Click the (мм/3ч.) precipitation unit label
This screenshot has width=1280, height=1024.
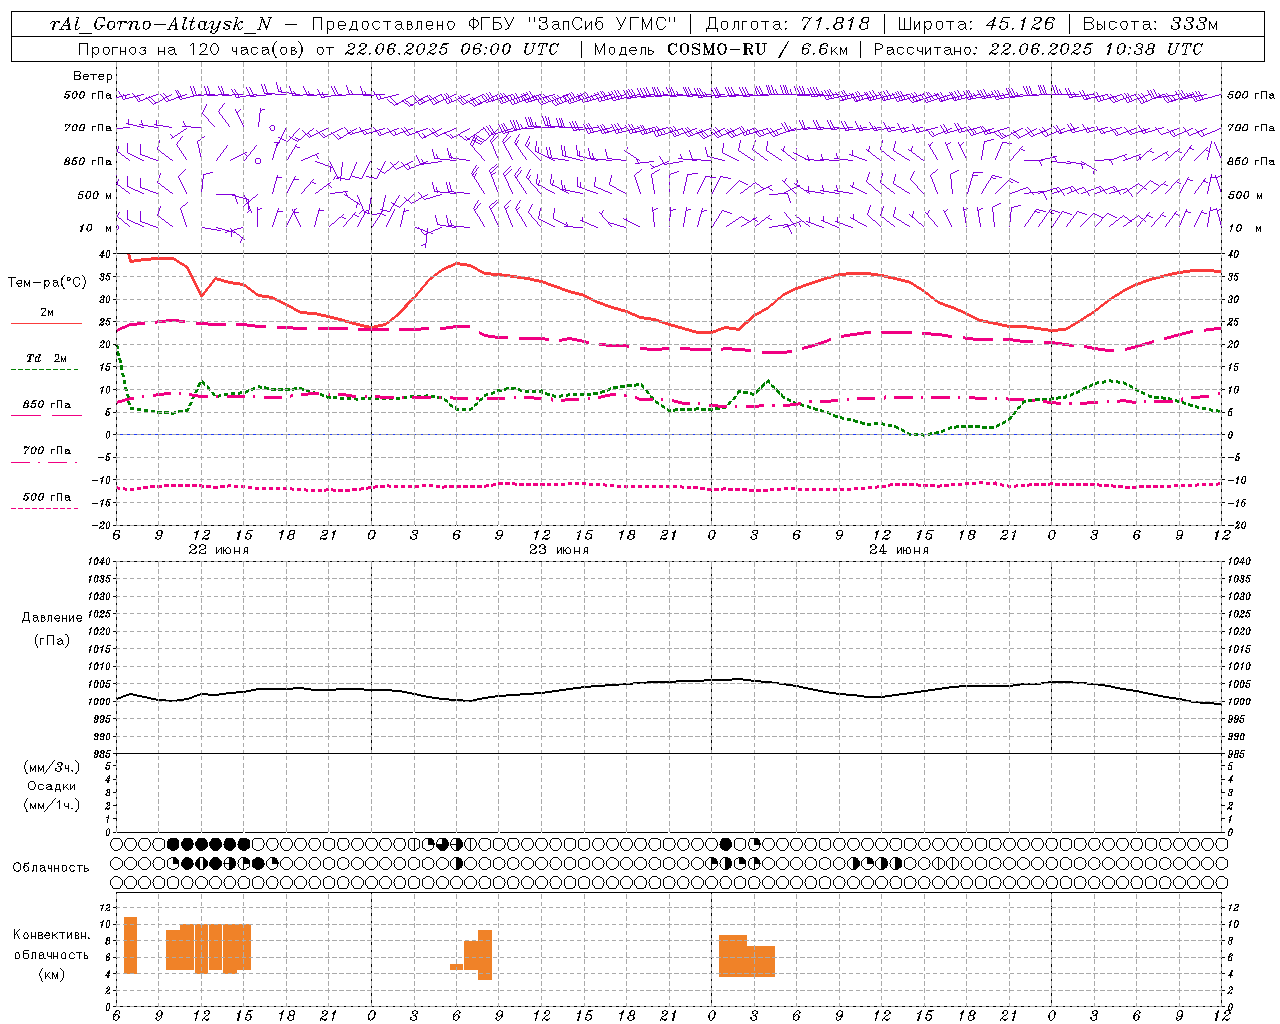[x=52, y=767]
